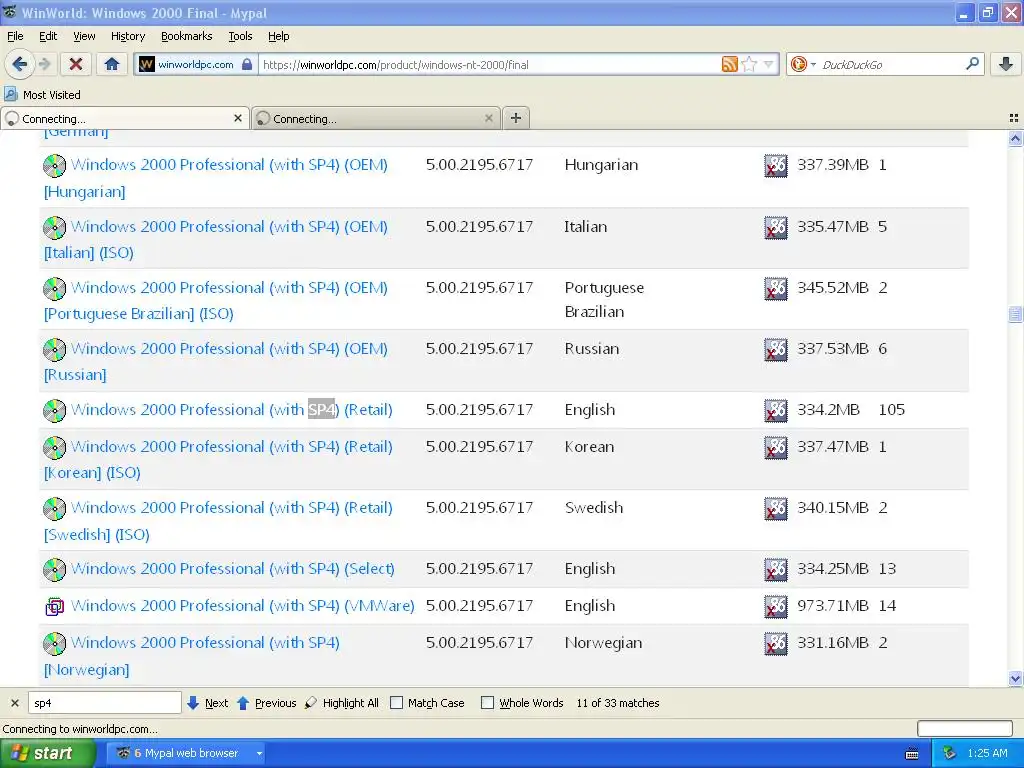Open the File menu
The width and height of the screenshot is (1024, 768).
(15, 36)
